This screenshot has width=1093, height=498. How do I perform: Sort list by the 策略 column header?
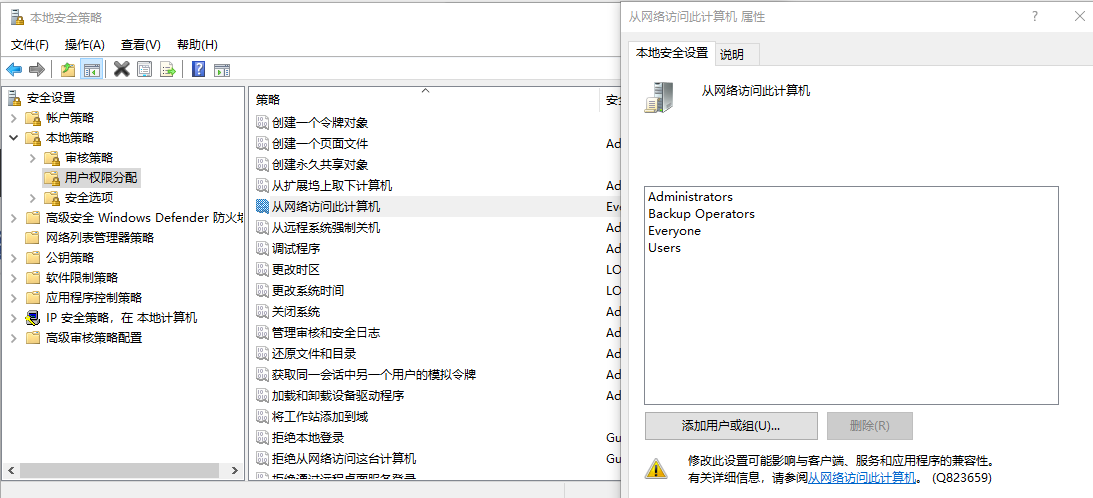pyautogui.click(x=424, y=100)
